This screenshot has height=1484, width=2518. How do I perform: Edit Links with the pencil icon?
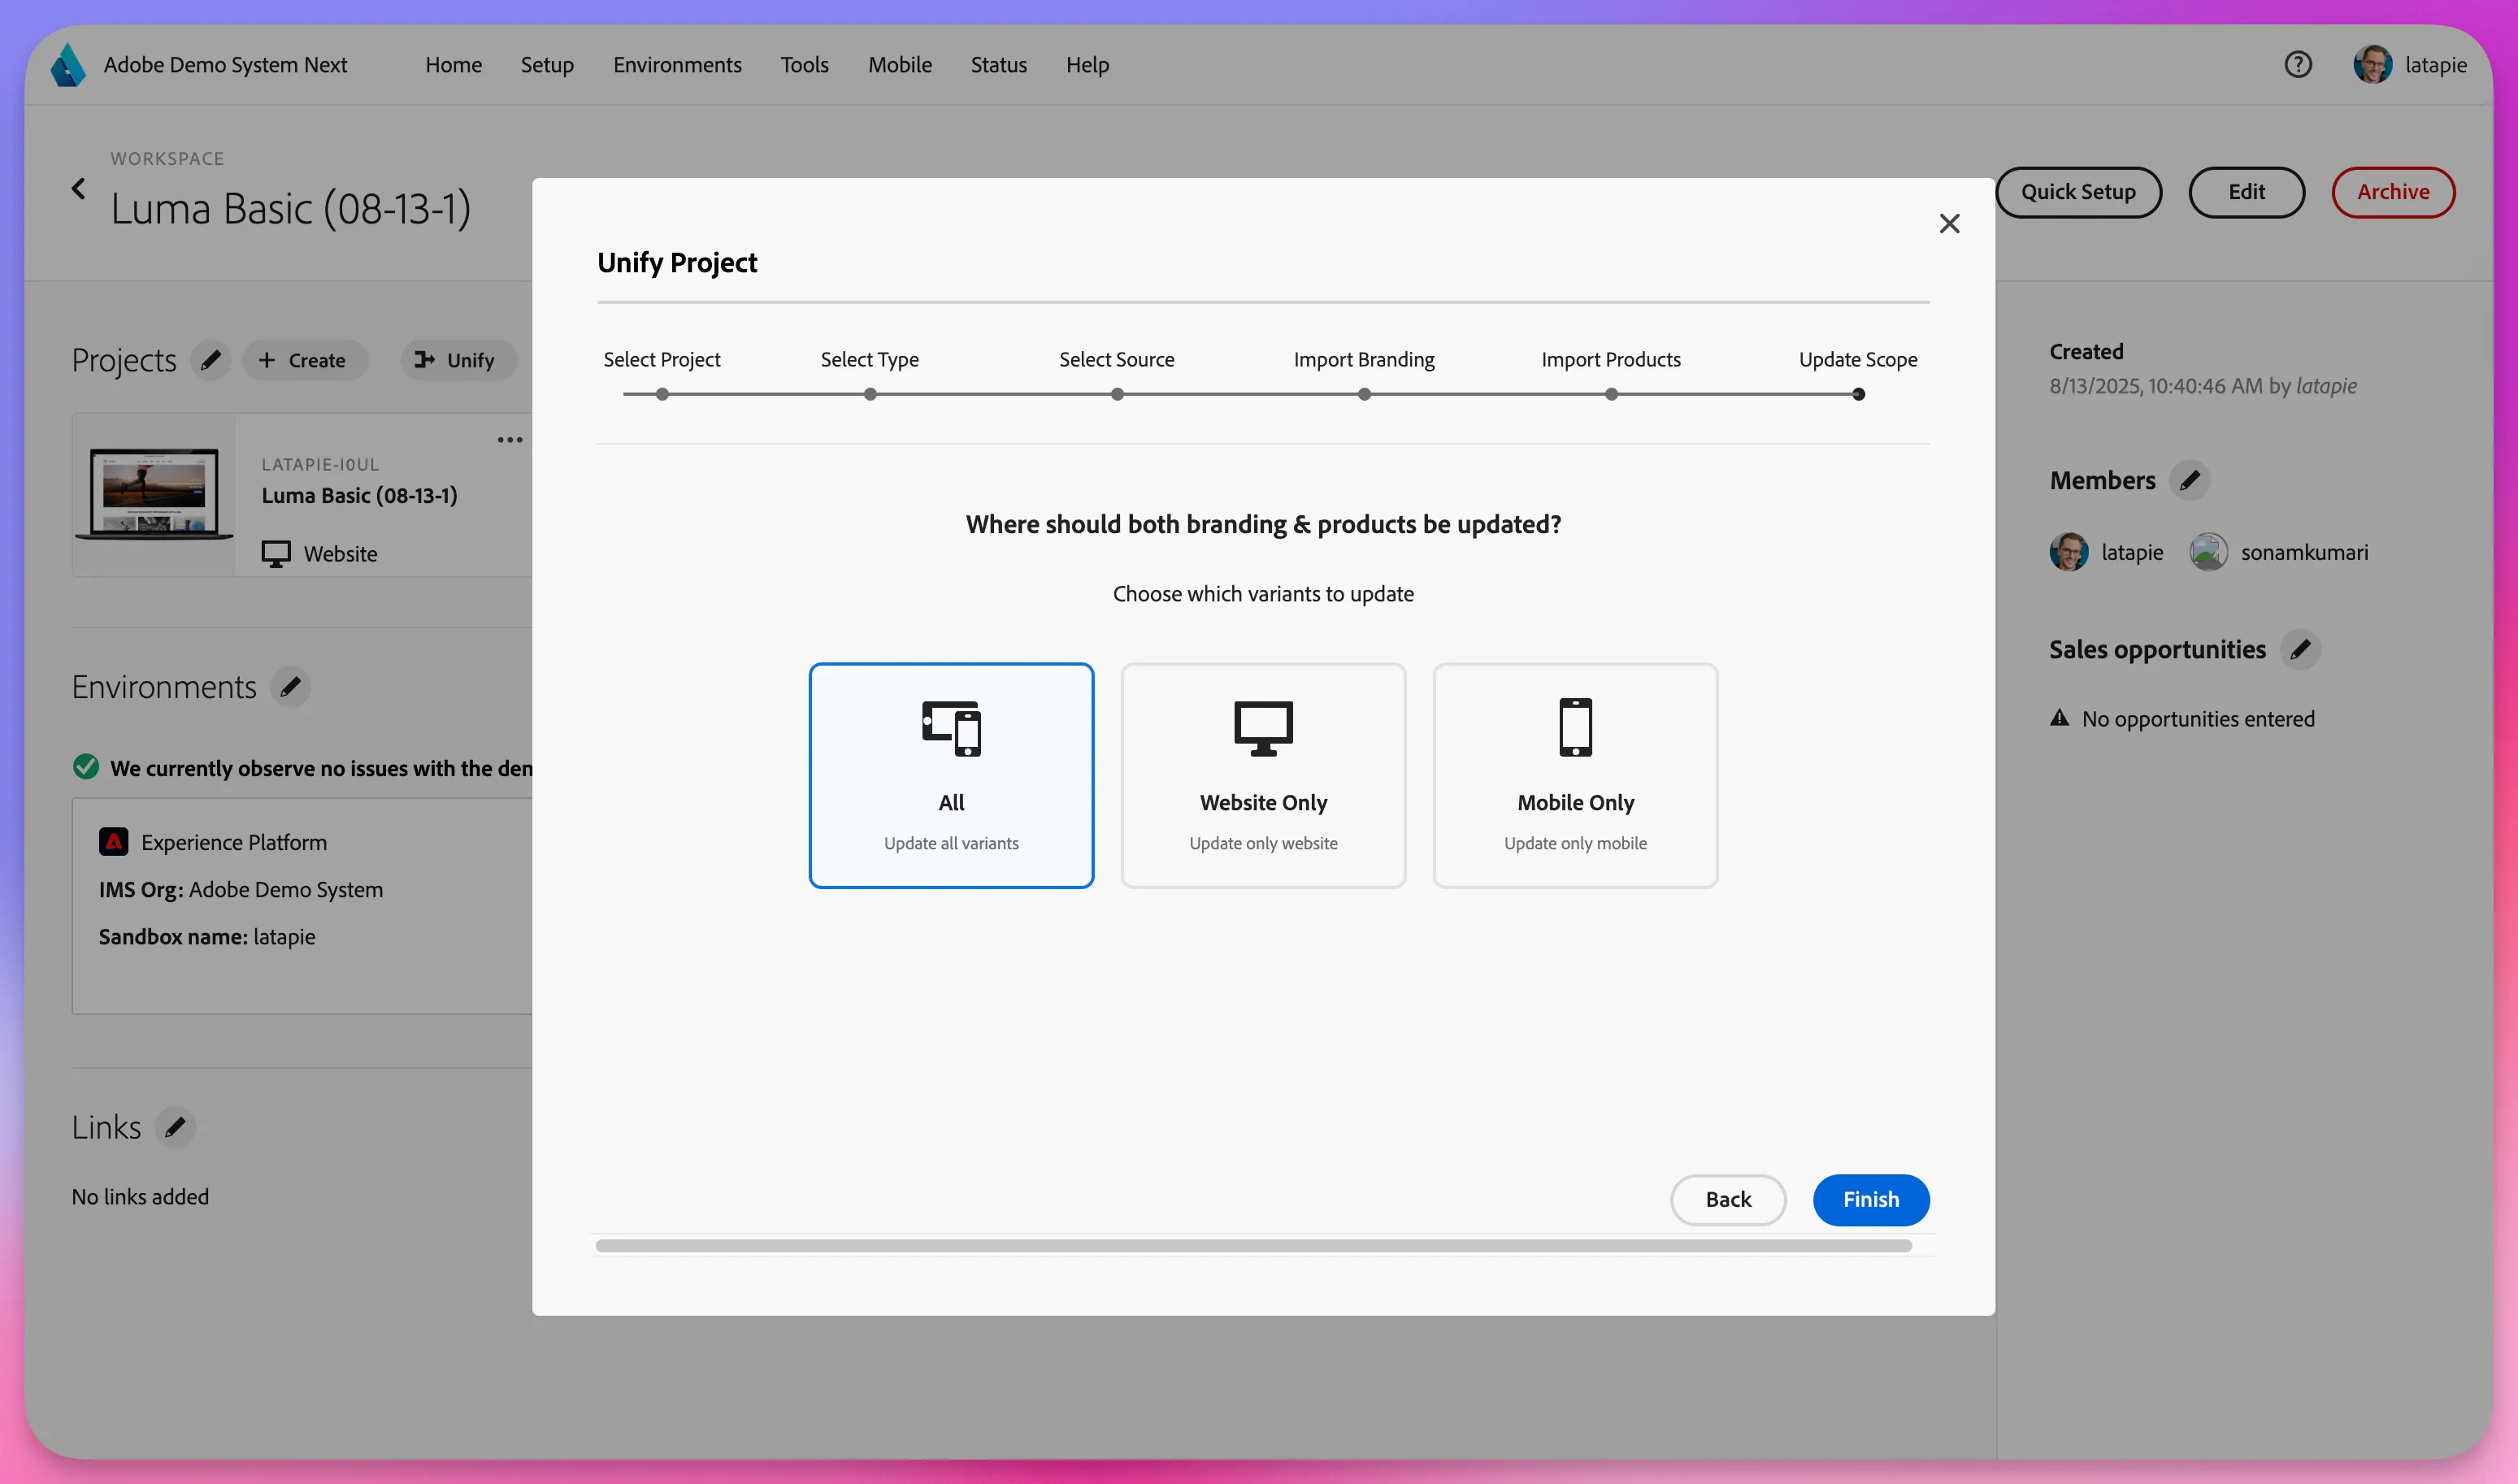pyautogui.click(x=175, y=1127)
